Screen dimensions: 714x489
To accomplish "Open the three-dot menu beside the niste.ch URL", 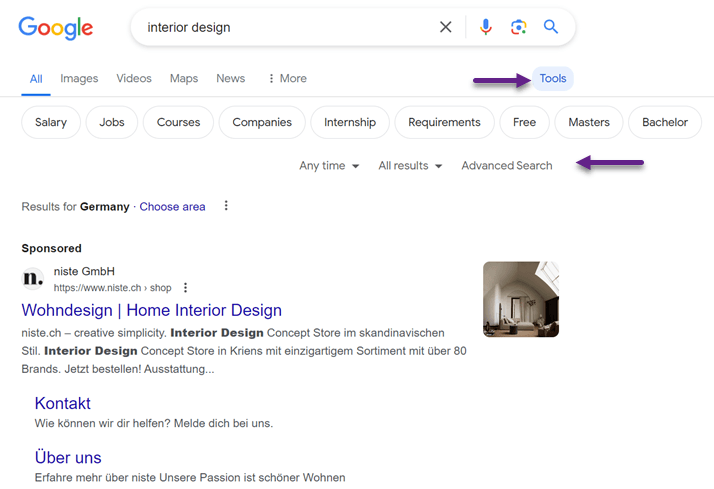I will click(x=185, y=288).
